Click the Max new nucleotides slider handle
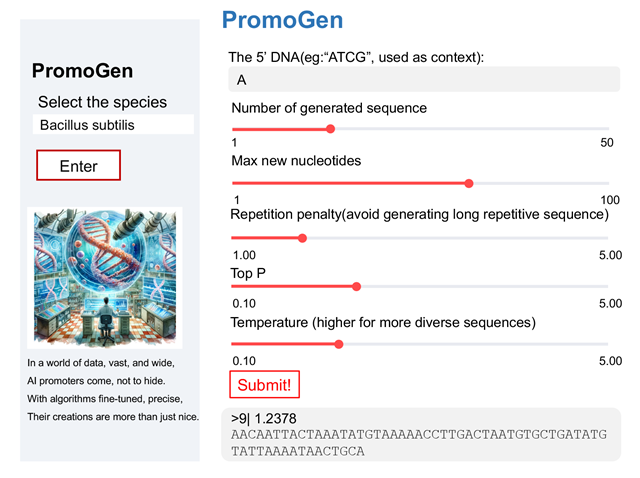Screen dimensions: 640x478 tap(469, 183)
